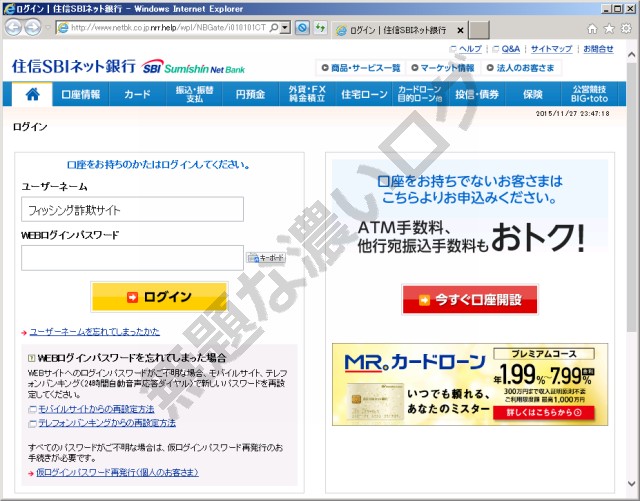This screenshot has height=501, width=640.
Task: Open the 外貨・FX 純金積立 menu tab
Action: click(x=307, y=94)
